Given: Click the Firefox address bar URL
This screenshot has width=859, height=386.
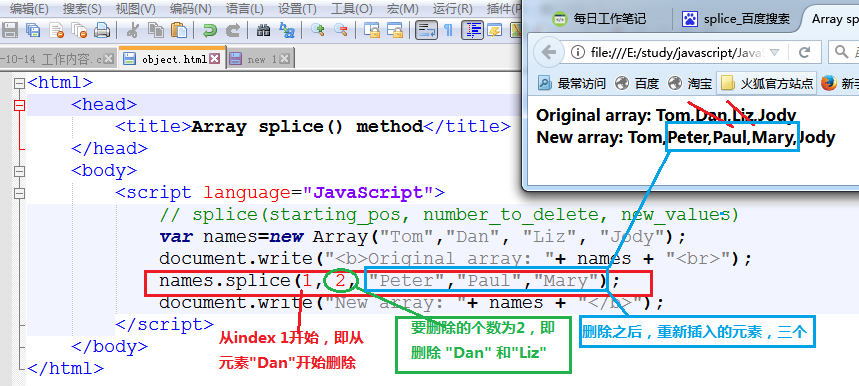Looking at the screenshot, I should 677,53.
